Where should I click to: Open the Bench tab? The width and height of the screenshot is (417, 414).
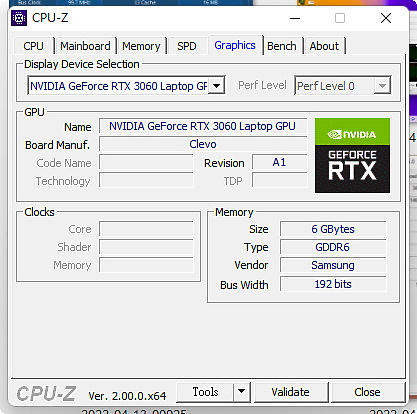pos(282,46)
